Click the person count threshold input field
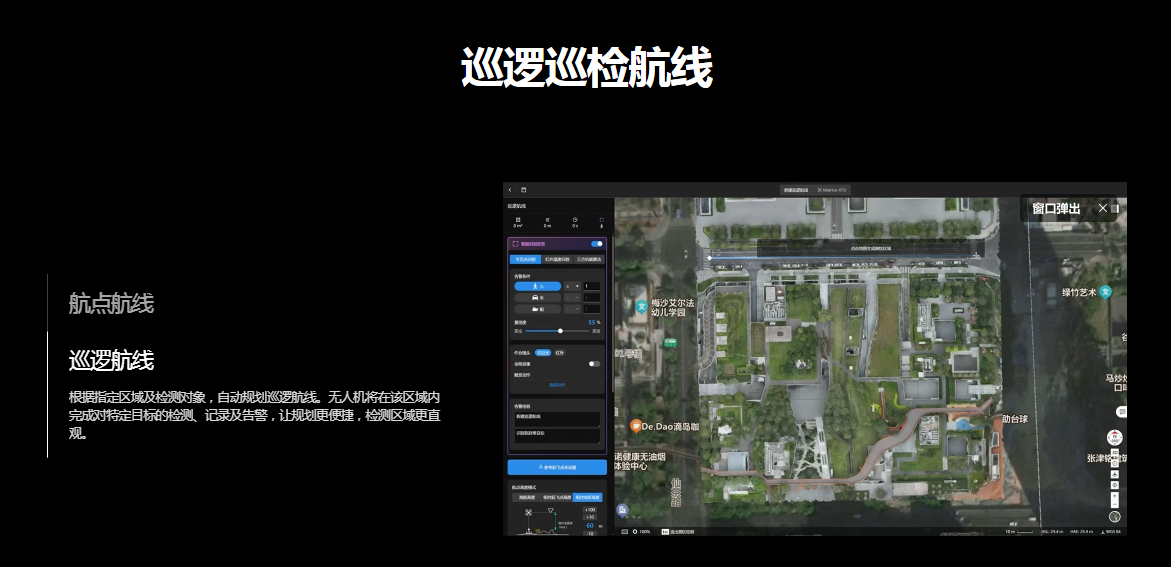 (592, 286)
